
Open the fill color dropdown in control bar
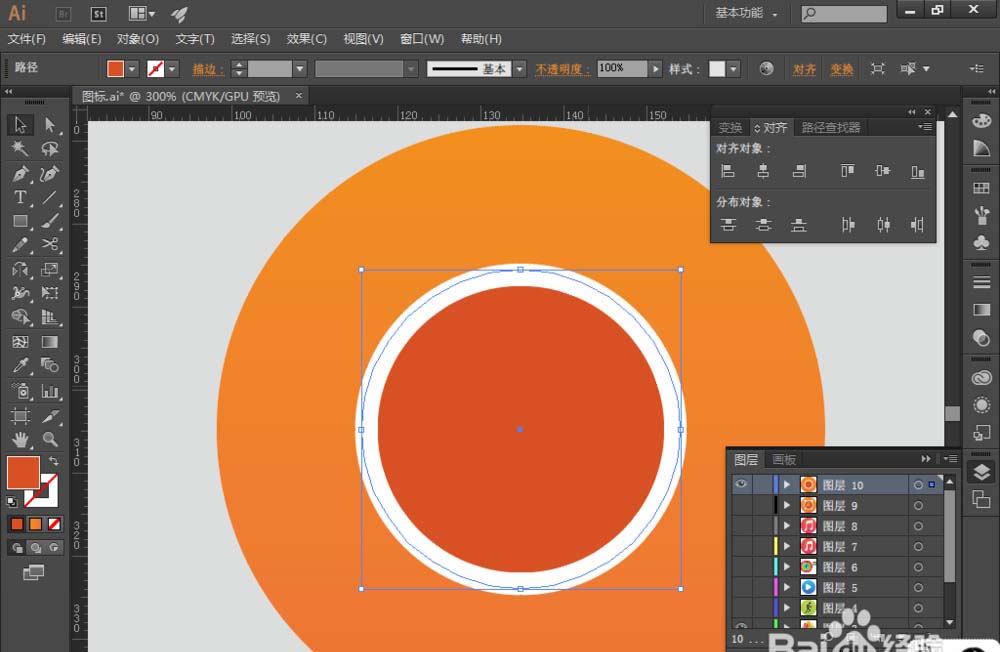[132, 69]
